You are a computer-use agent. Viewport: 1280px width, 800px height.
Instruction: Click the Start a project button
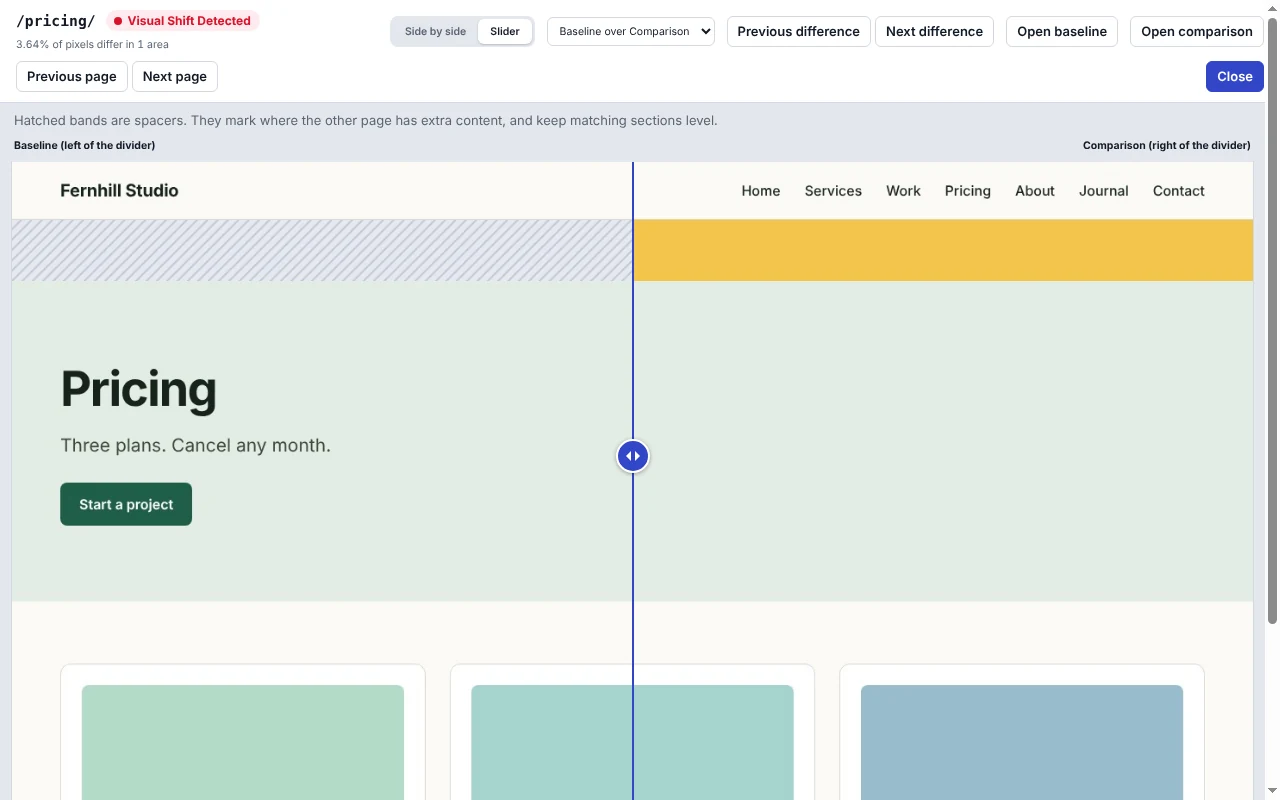(x=126, y=504)
